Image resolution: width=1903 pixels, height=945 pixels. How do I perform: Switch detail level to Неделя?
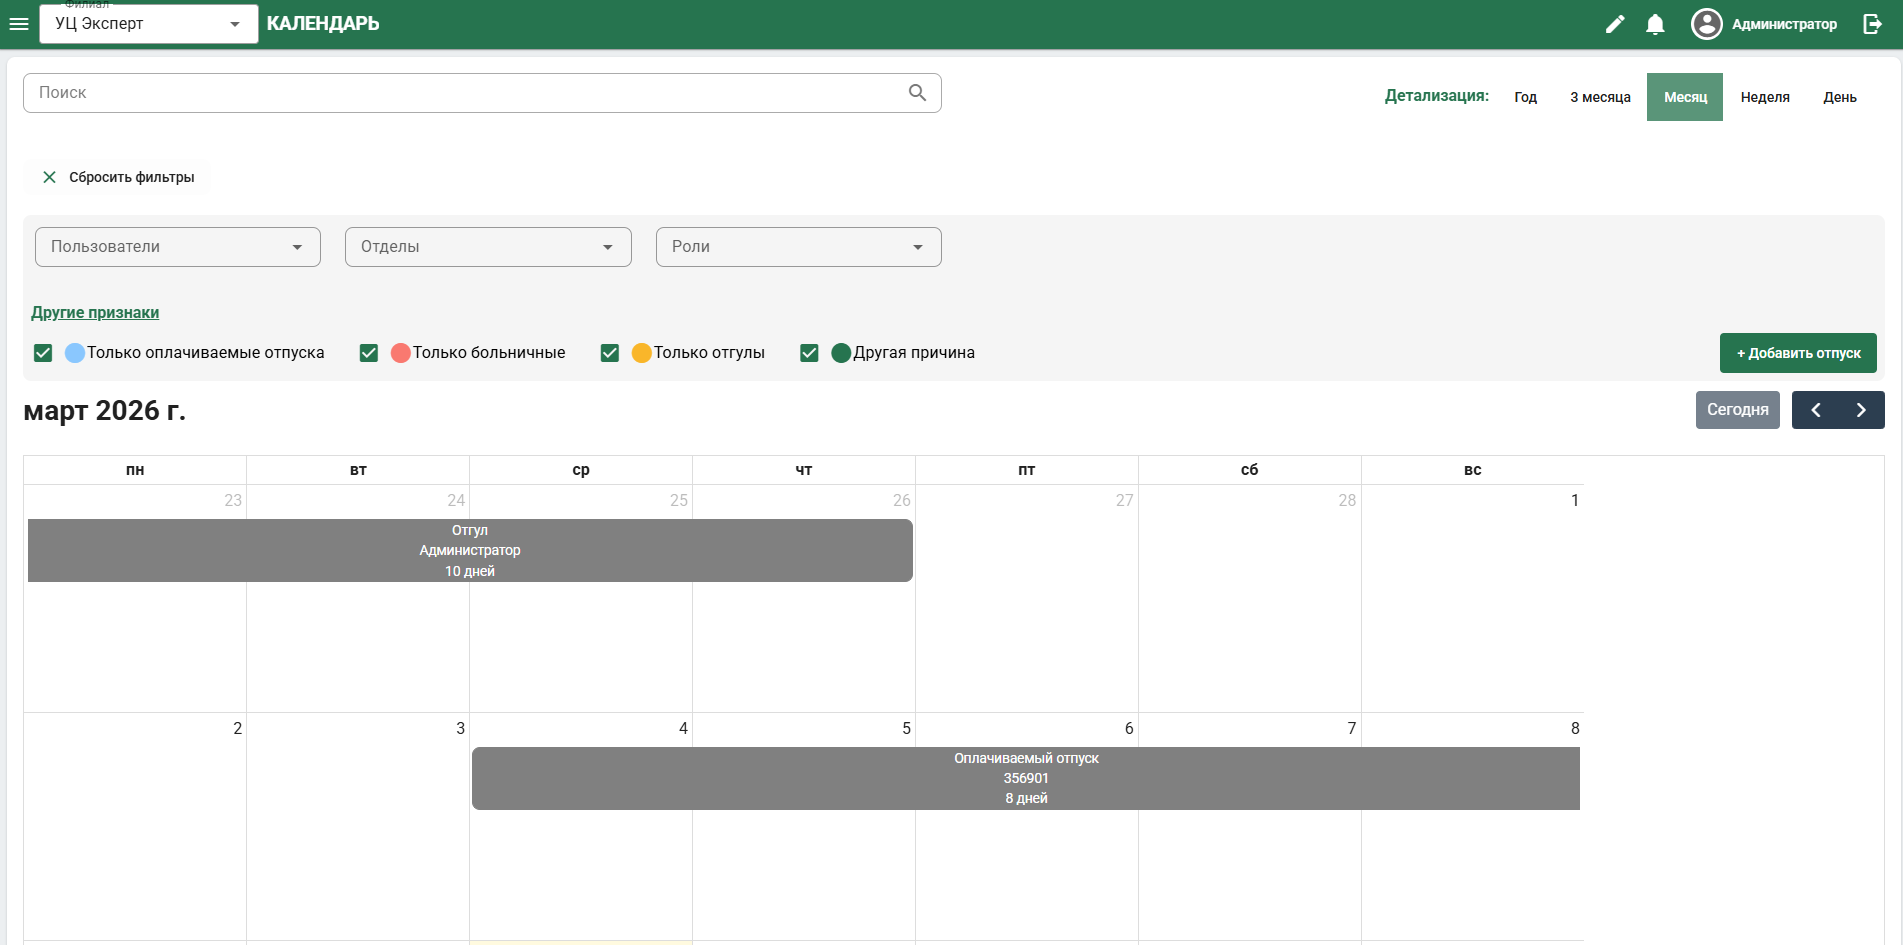tap(1765, 97)
